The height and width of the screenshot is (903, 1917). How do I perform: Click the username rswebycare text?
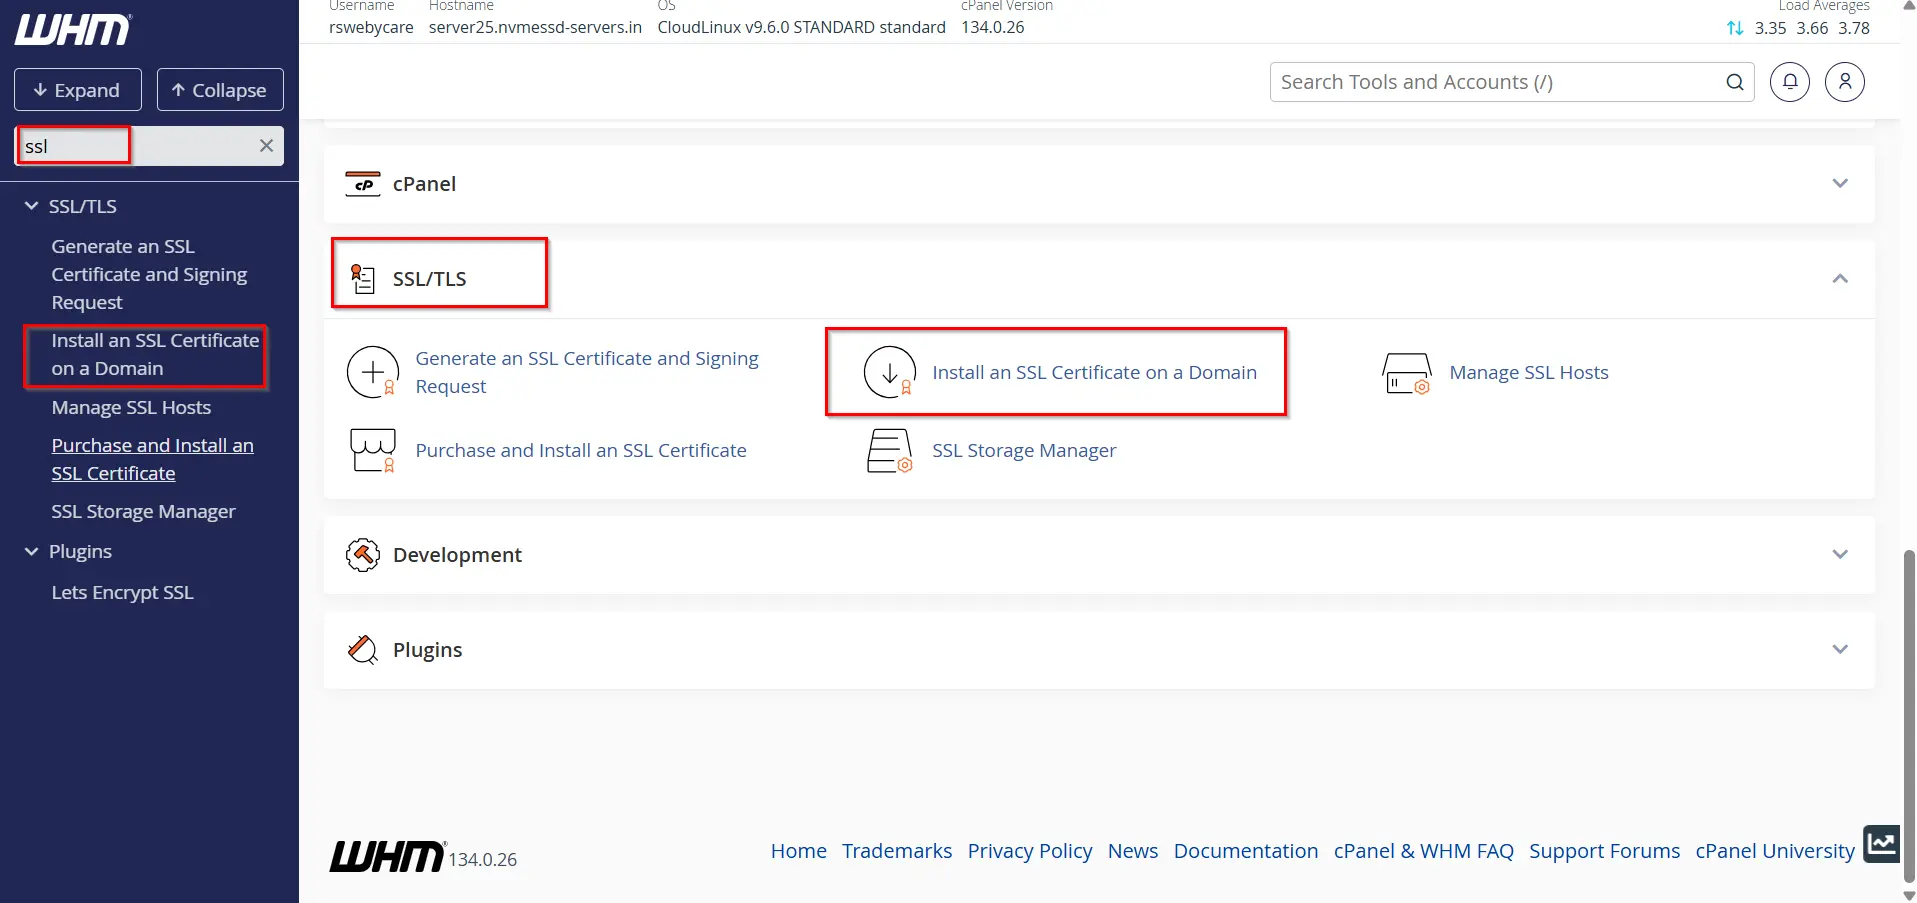371,28
